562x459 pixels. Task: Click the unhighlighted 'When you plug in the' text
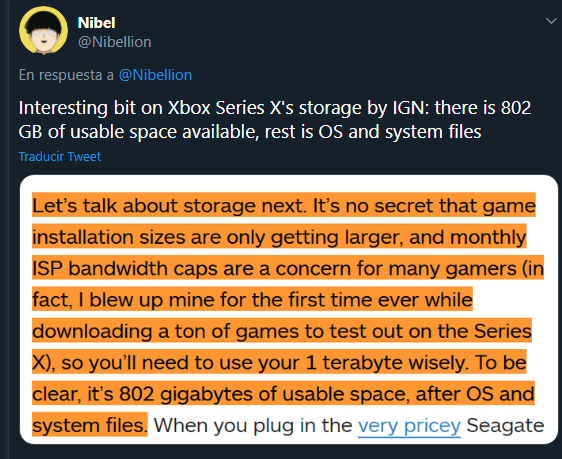[x=253, y=425]
